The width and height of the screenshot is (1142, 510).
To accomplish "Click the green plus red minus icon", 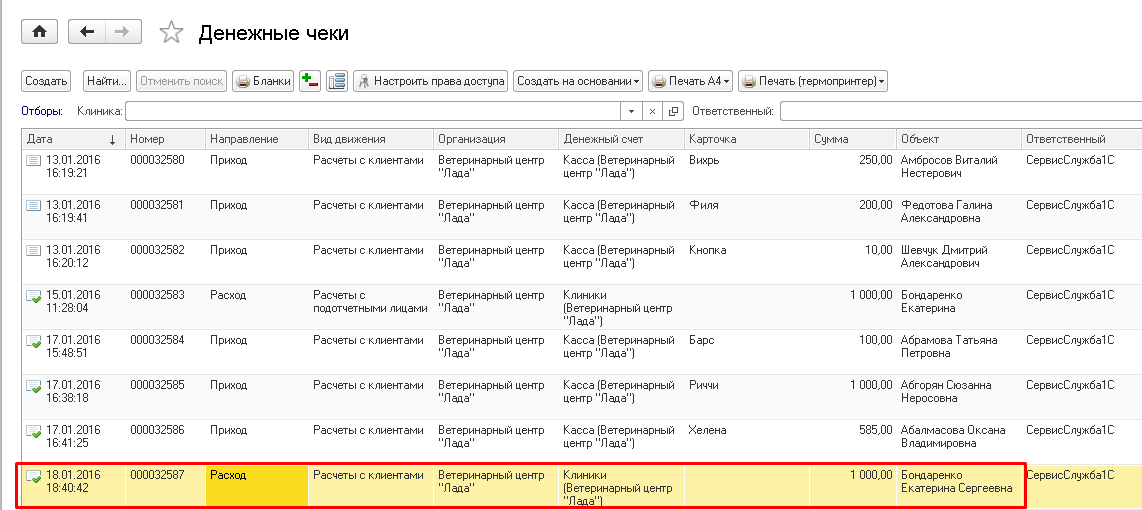I will (310, 81).
